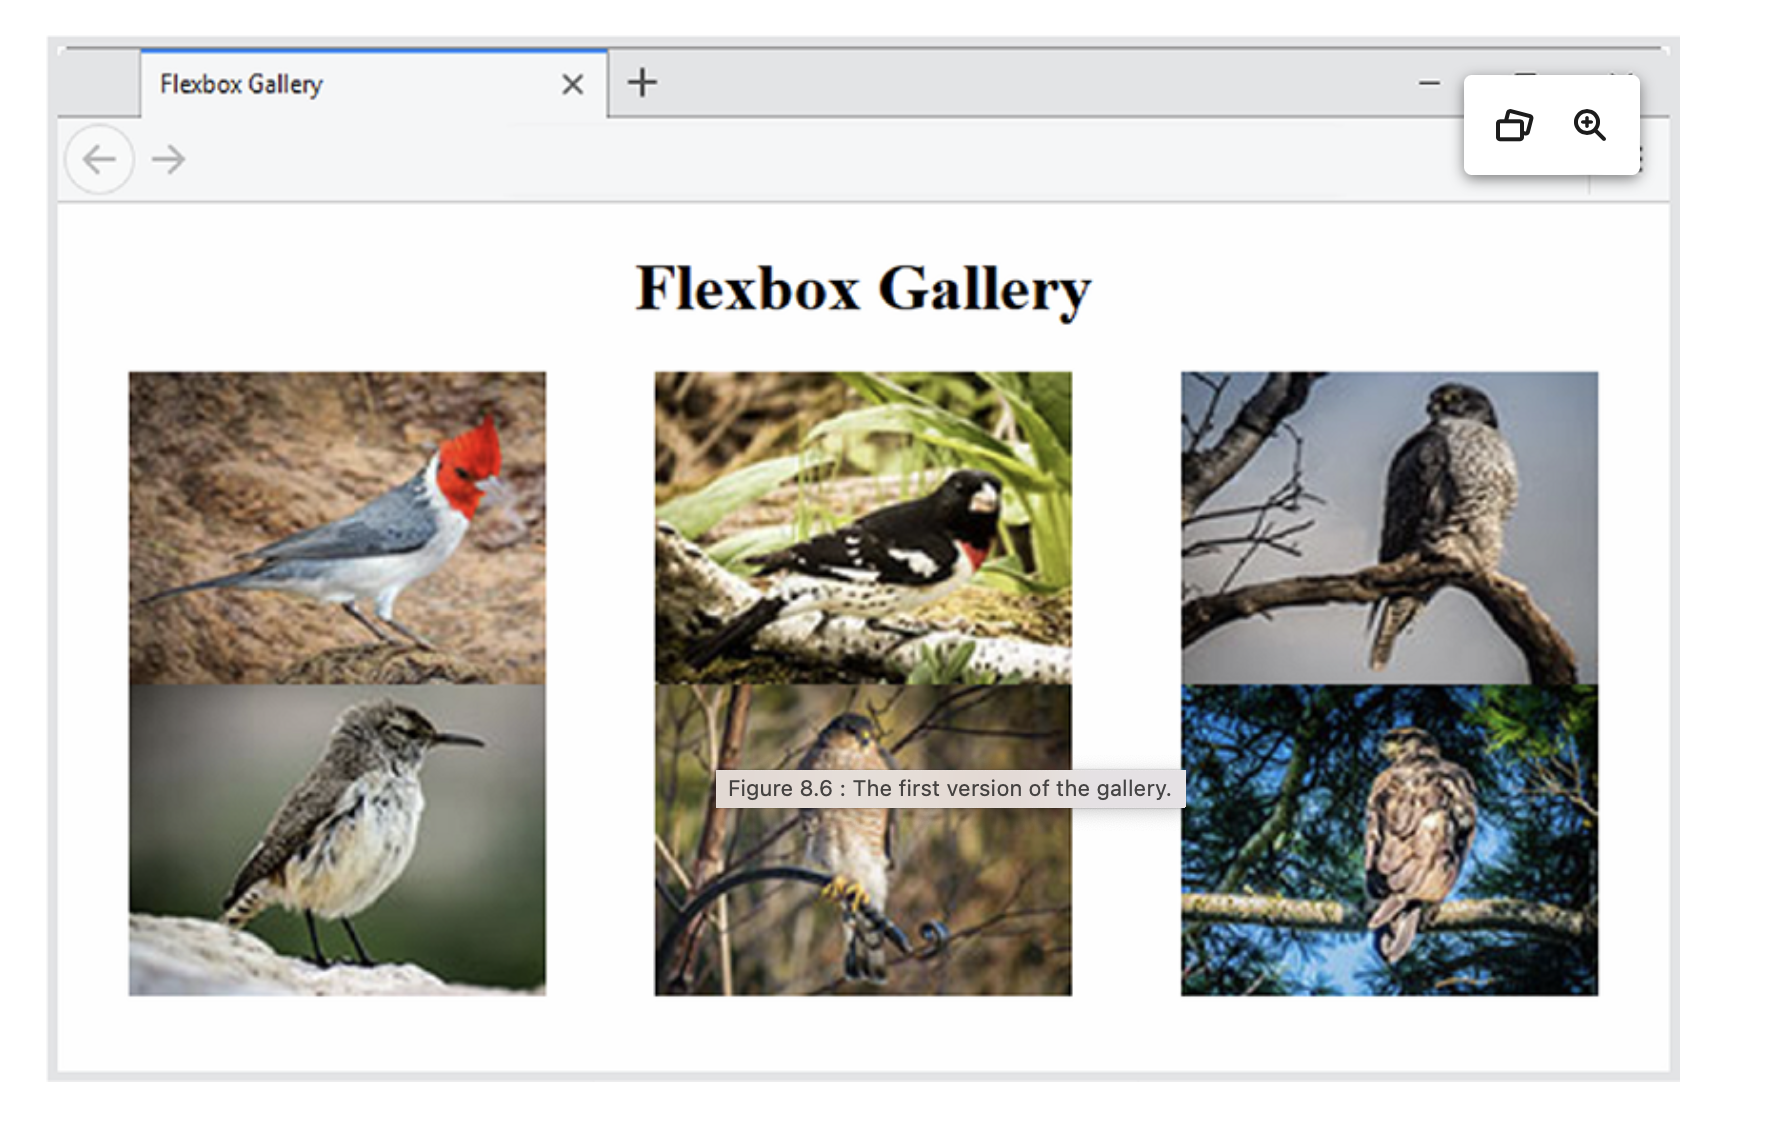Screen dimensions: 1766x1122
Task: Click the Figure 8.6 caption text
Action: click(x=948, y=788)
